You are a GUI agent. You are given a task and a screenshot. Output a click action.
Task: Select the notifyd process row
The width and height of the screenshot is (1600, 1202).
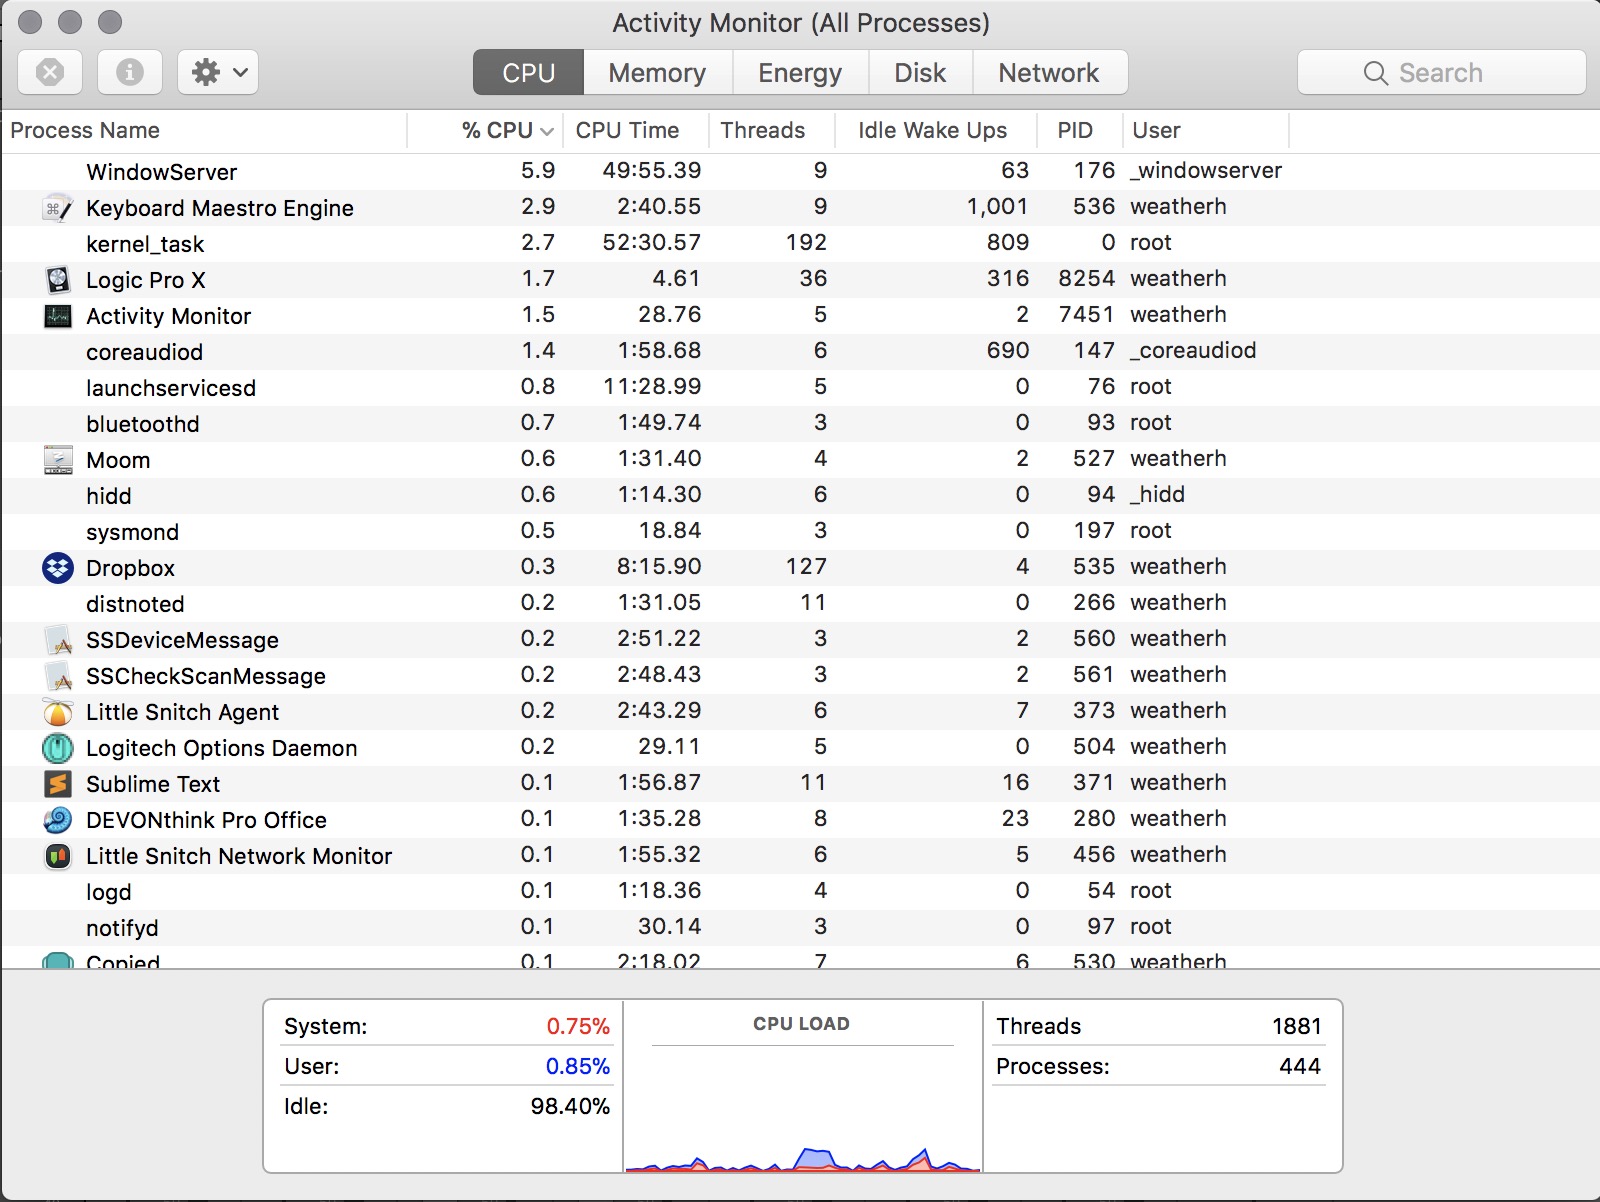coord(800,927)
